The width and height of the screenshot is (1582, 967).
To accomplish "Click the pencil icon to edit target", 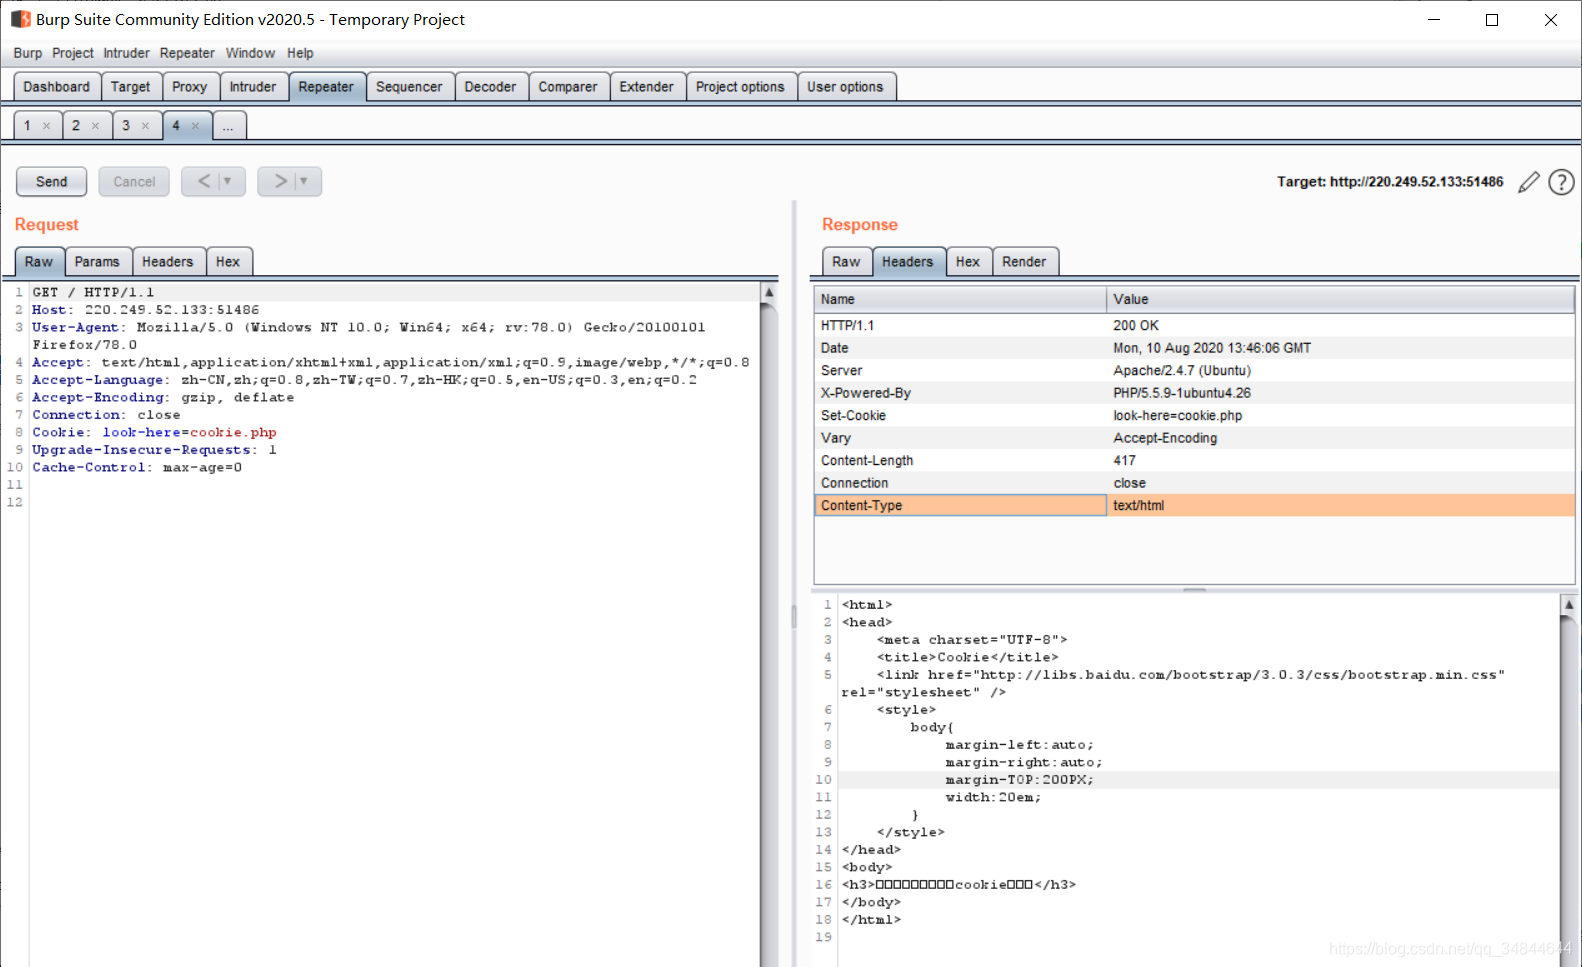I will click(x=1528, y=182).
